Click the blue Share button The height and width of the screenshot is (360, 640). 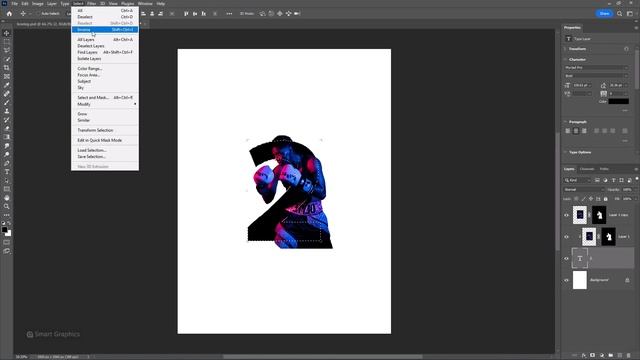pyautogui.click(x=604, y=13)
